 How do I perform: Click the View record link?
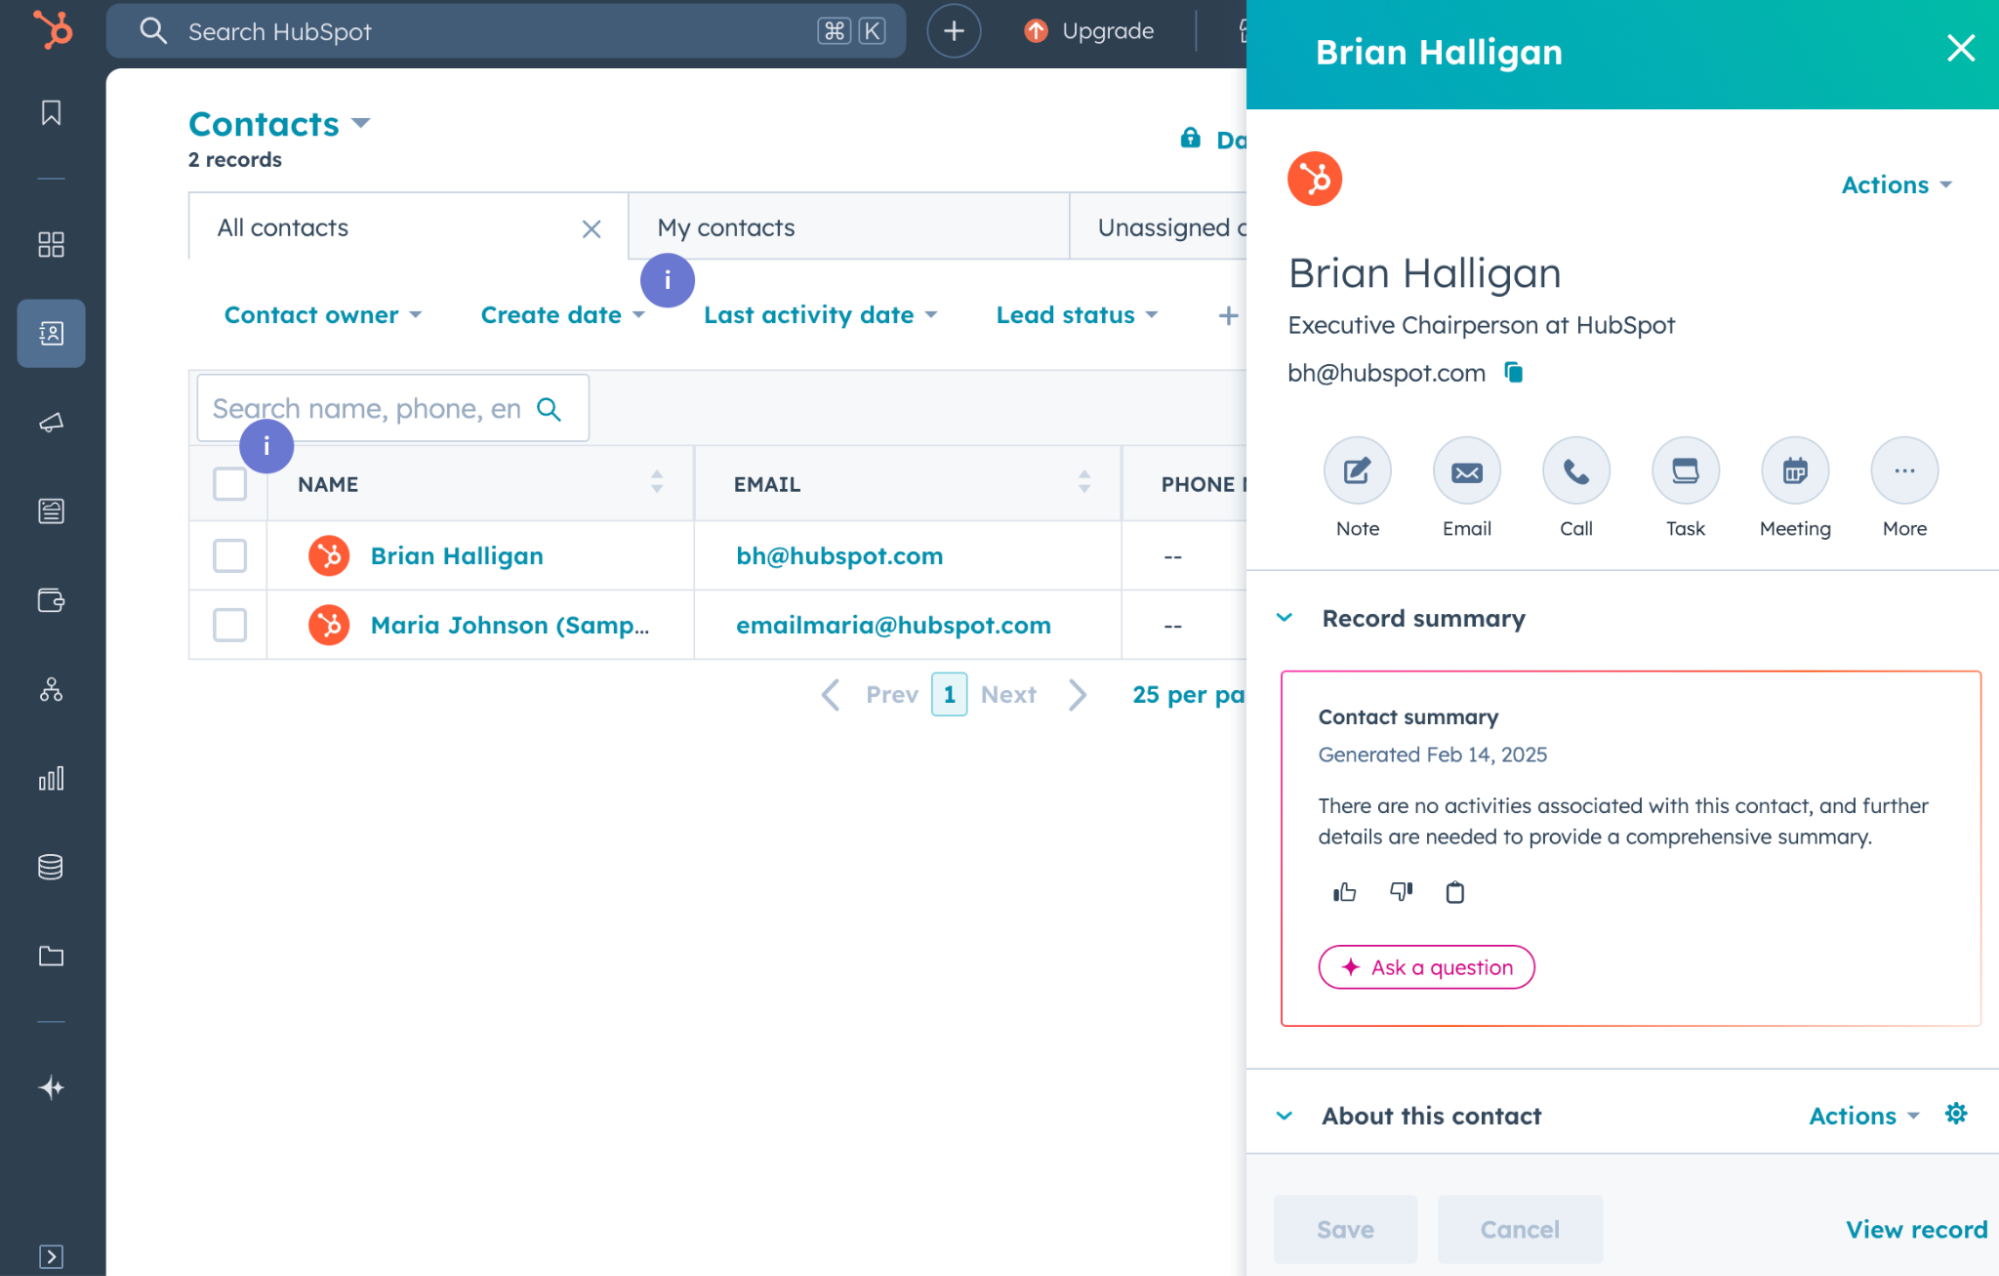[1916, 1229]
